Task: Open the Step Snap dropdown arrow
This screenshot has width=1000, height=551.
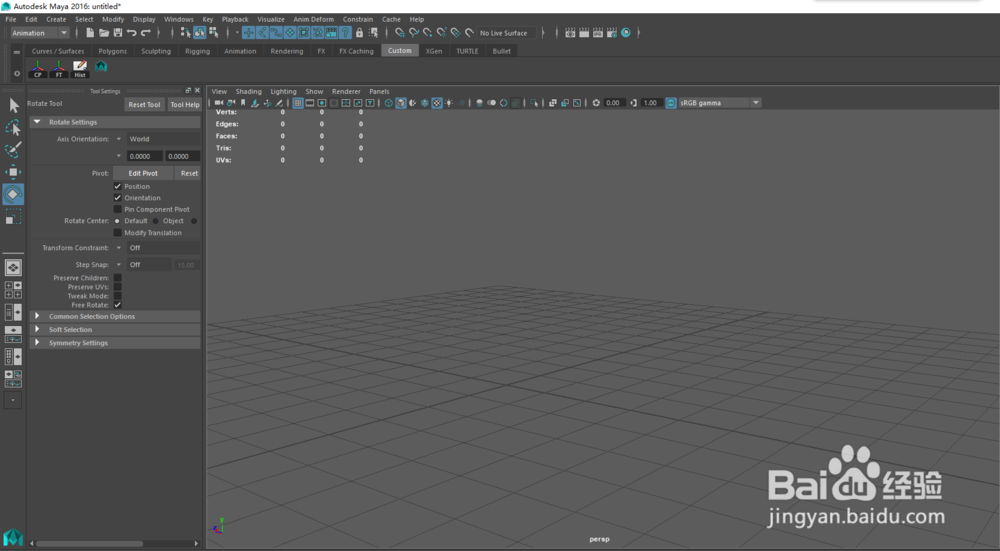Action: (119, 265)
